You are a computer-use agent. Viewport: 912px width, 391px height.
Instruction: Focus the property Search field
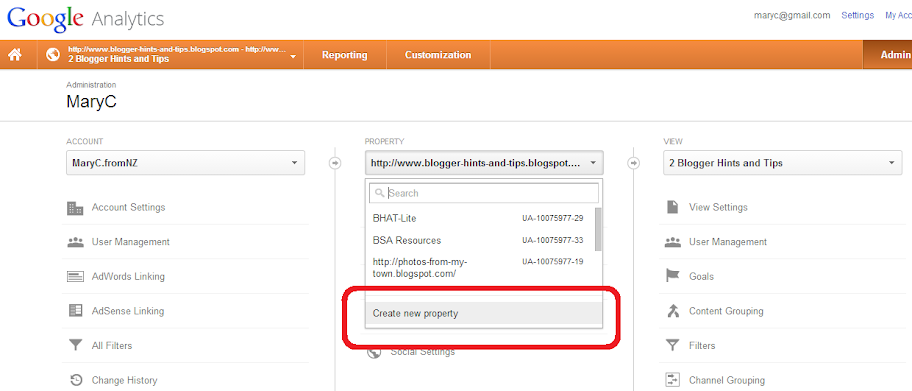click(484, 193)
